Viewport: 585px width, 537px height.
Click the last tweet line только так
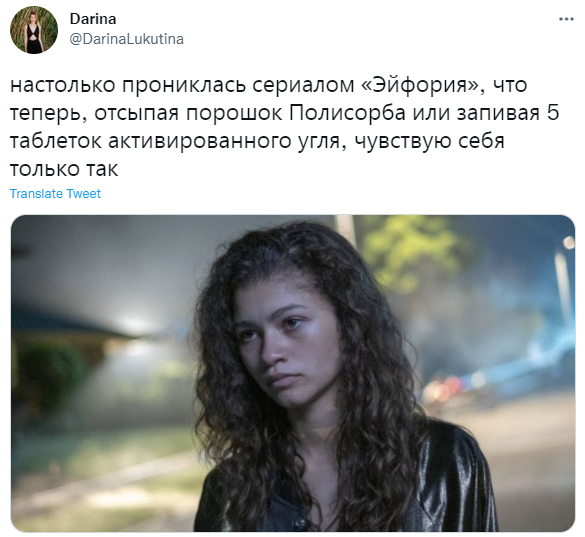click(x=64, y=169)
